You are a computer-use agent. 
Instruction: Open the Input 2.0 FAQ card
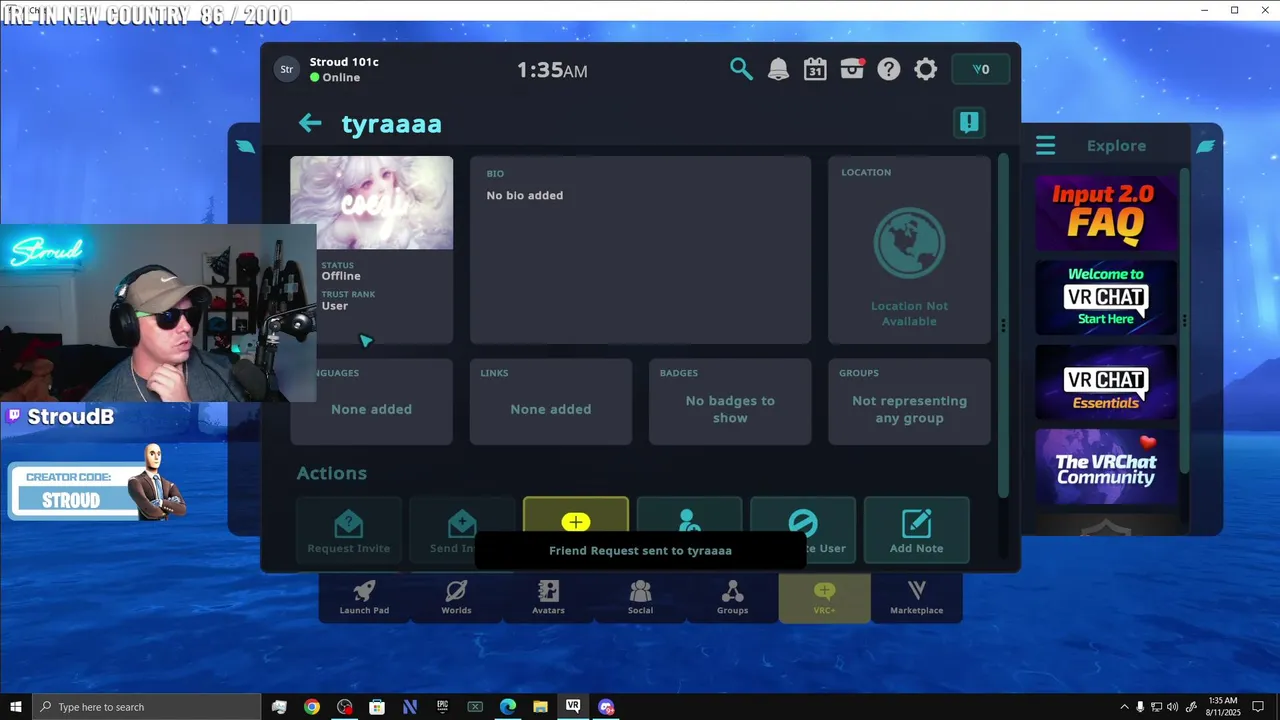(1105, 212)
